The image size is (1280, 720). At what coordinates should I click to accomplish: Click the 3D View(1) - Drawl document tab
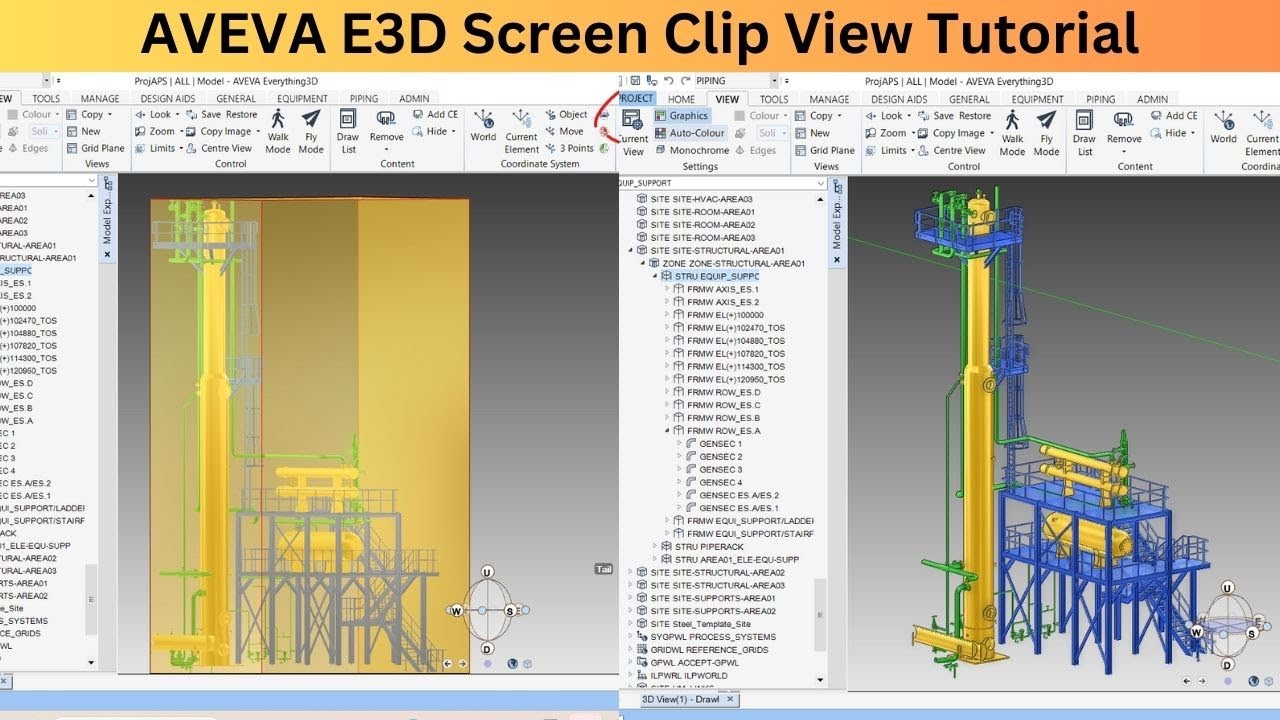point(688,699)
